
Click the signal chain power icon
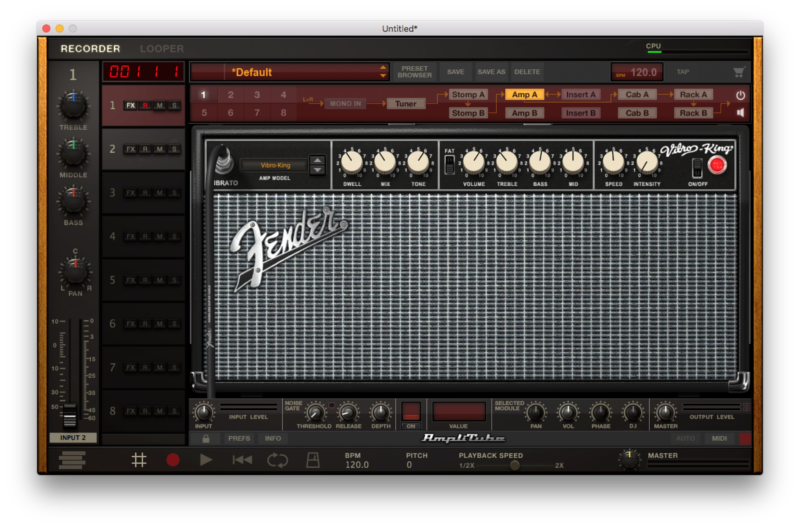coord(740,95)
